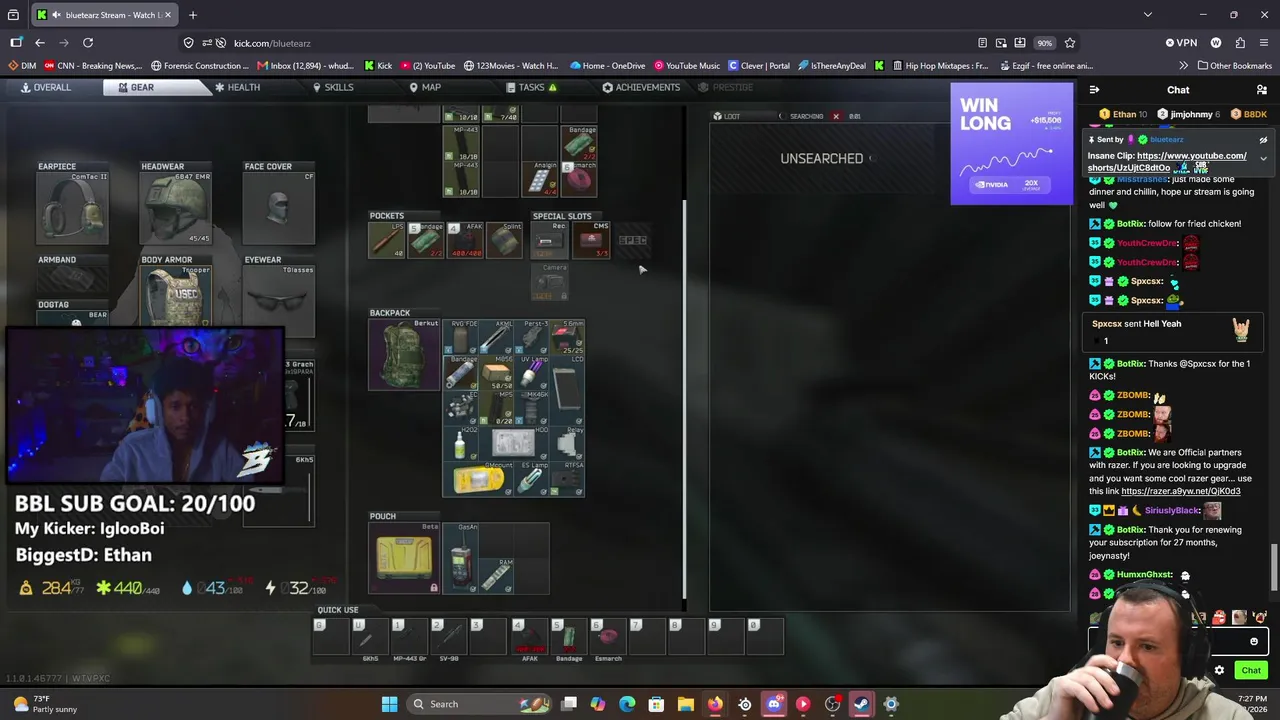Switch to the OVERALL tab
Viewport: 1280px width, 720px height.
[45, 87]
